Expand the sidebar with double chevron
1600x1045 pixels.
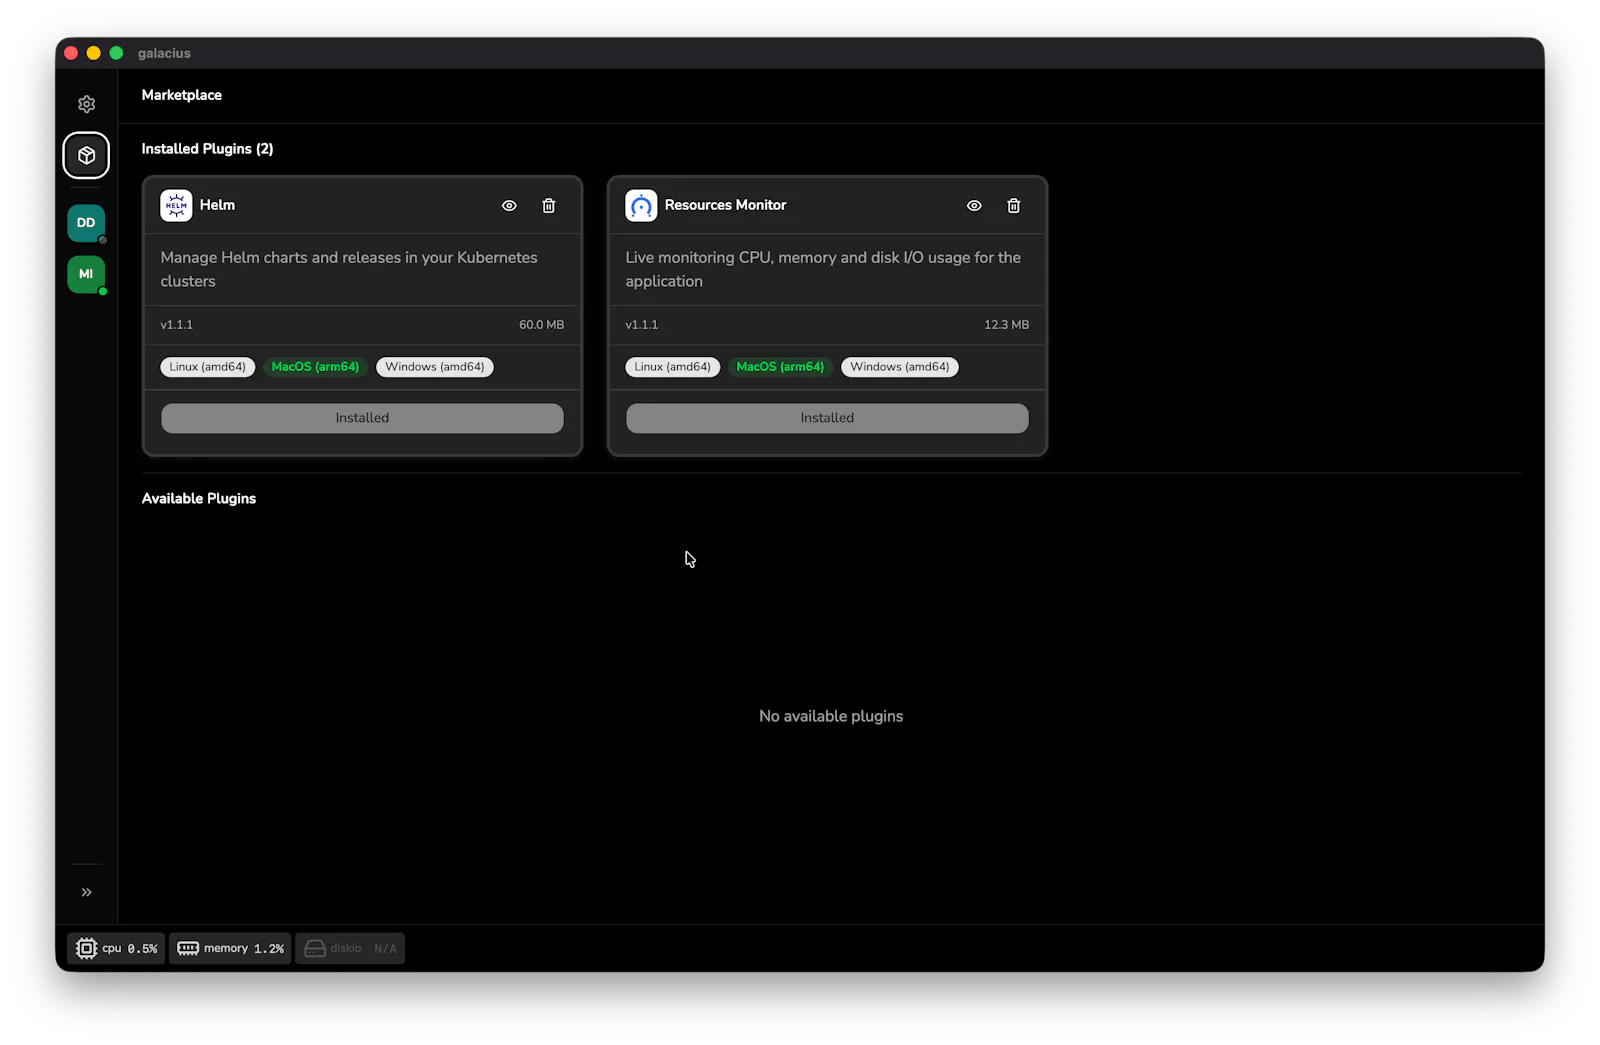click(x=87, y=892)
